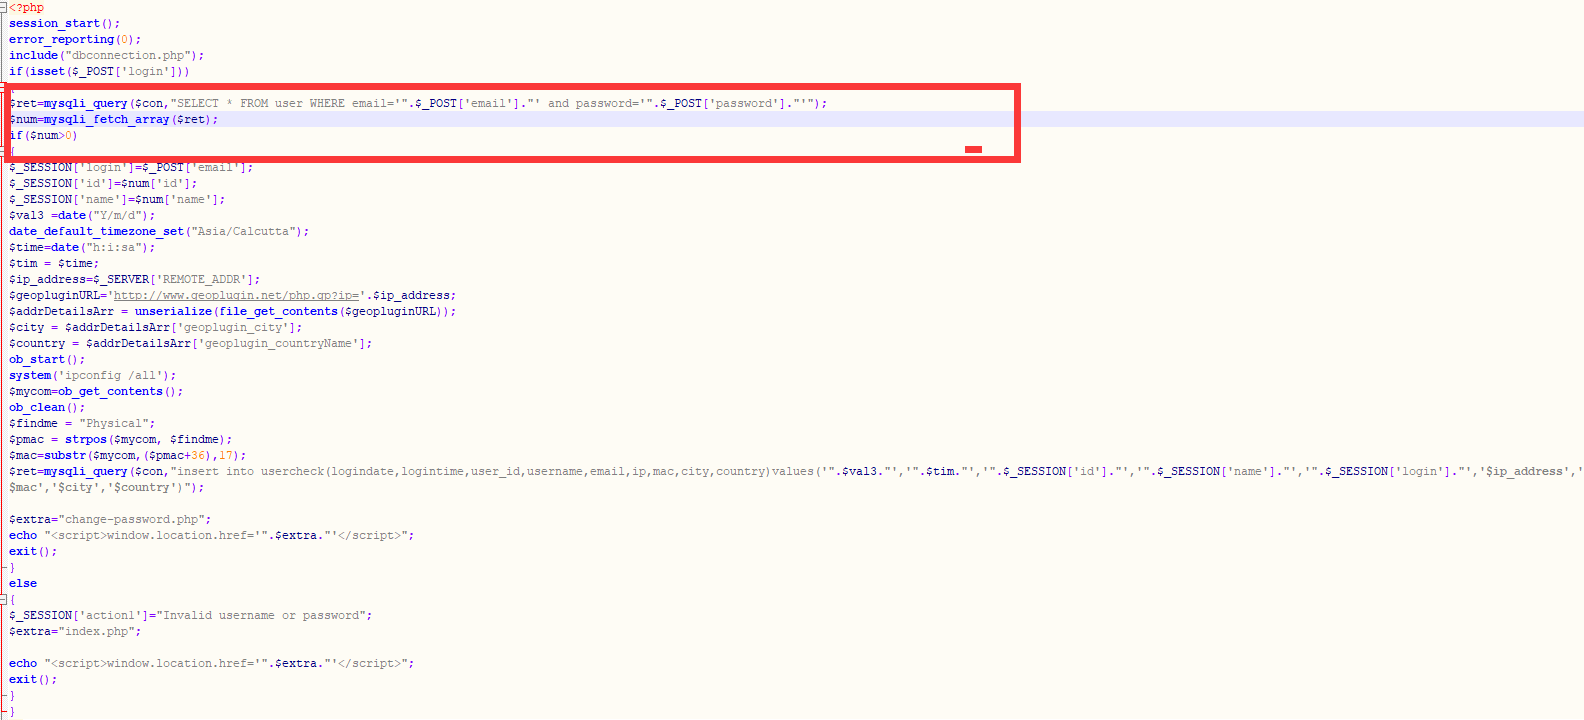Click the $country = $addrDetailsArr['geoplugin_countryName'] line
The image size is (1584, 720).
(191, 344)
